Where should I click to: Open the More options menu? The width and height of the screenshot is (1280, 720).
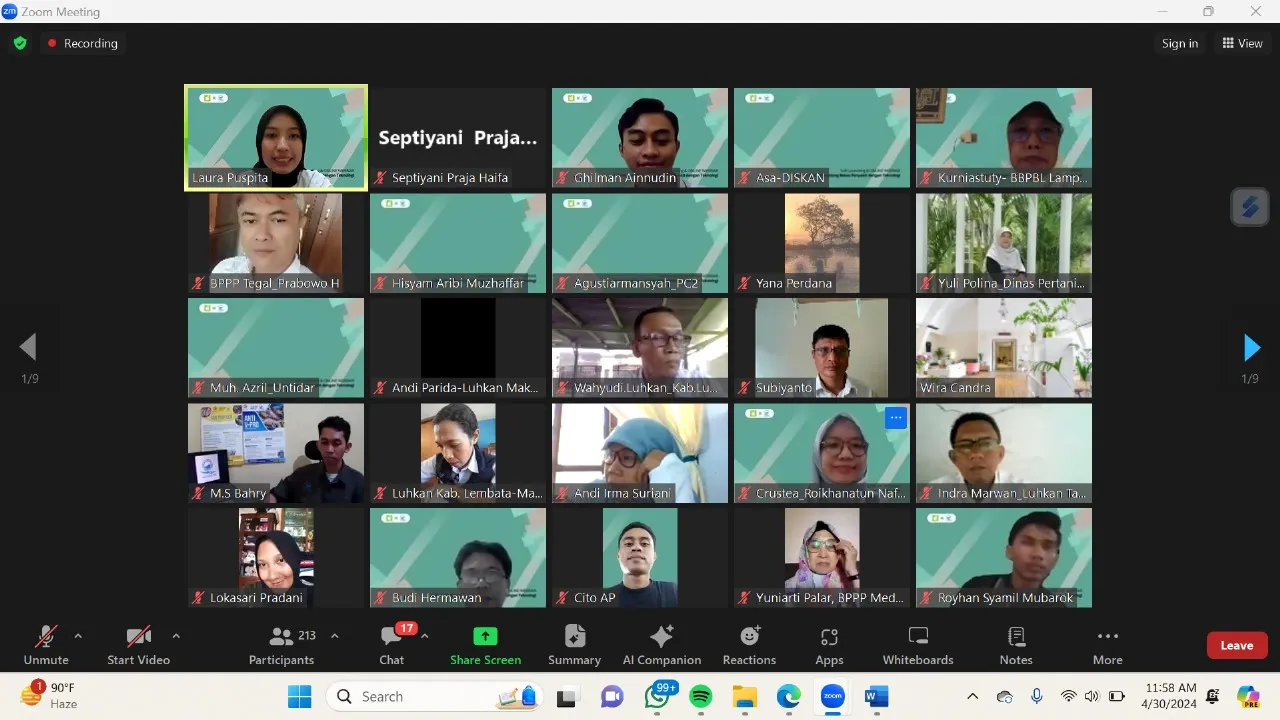(x=1107, y=644)
